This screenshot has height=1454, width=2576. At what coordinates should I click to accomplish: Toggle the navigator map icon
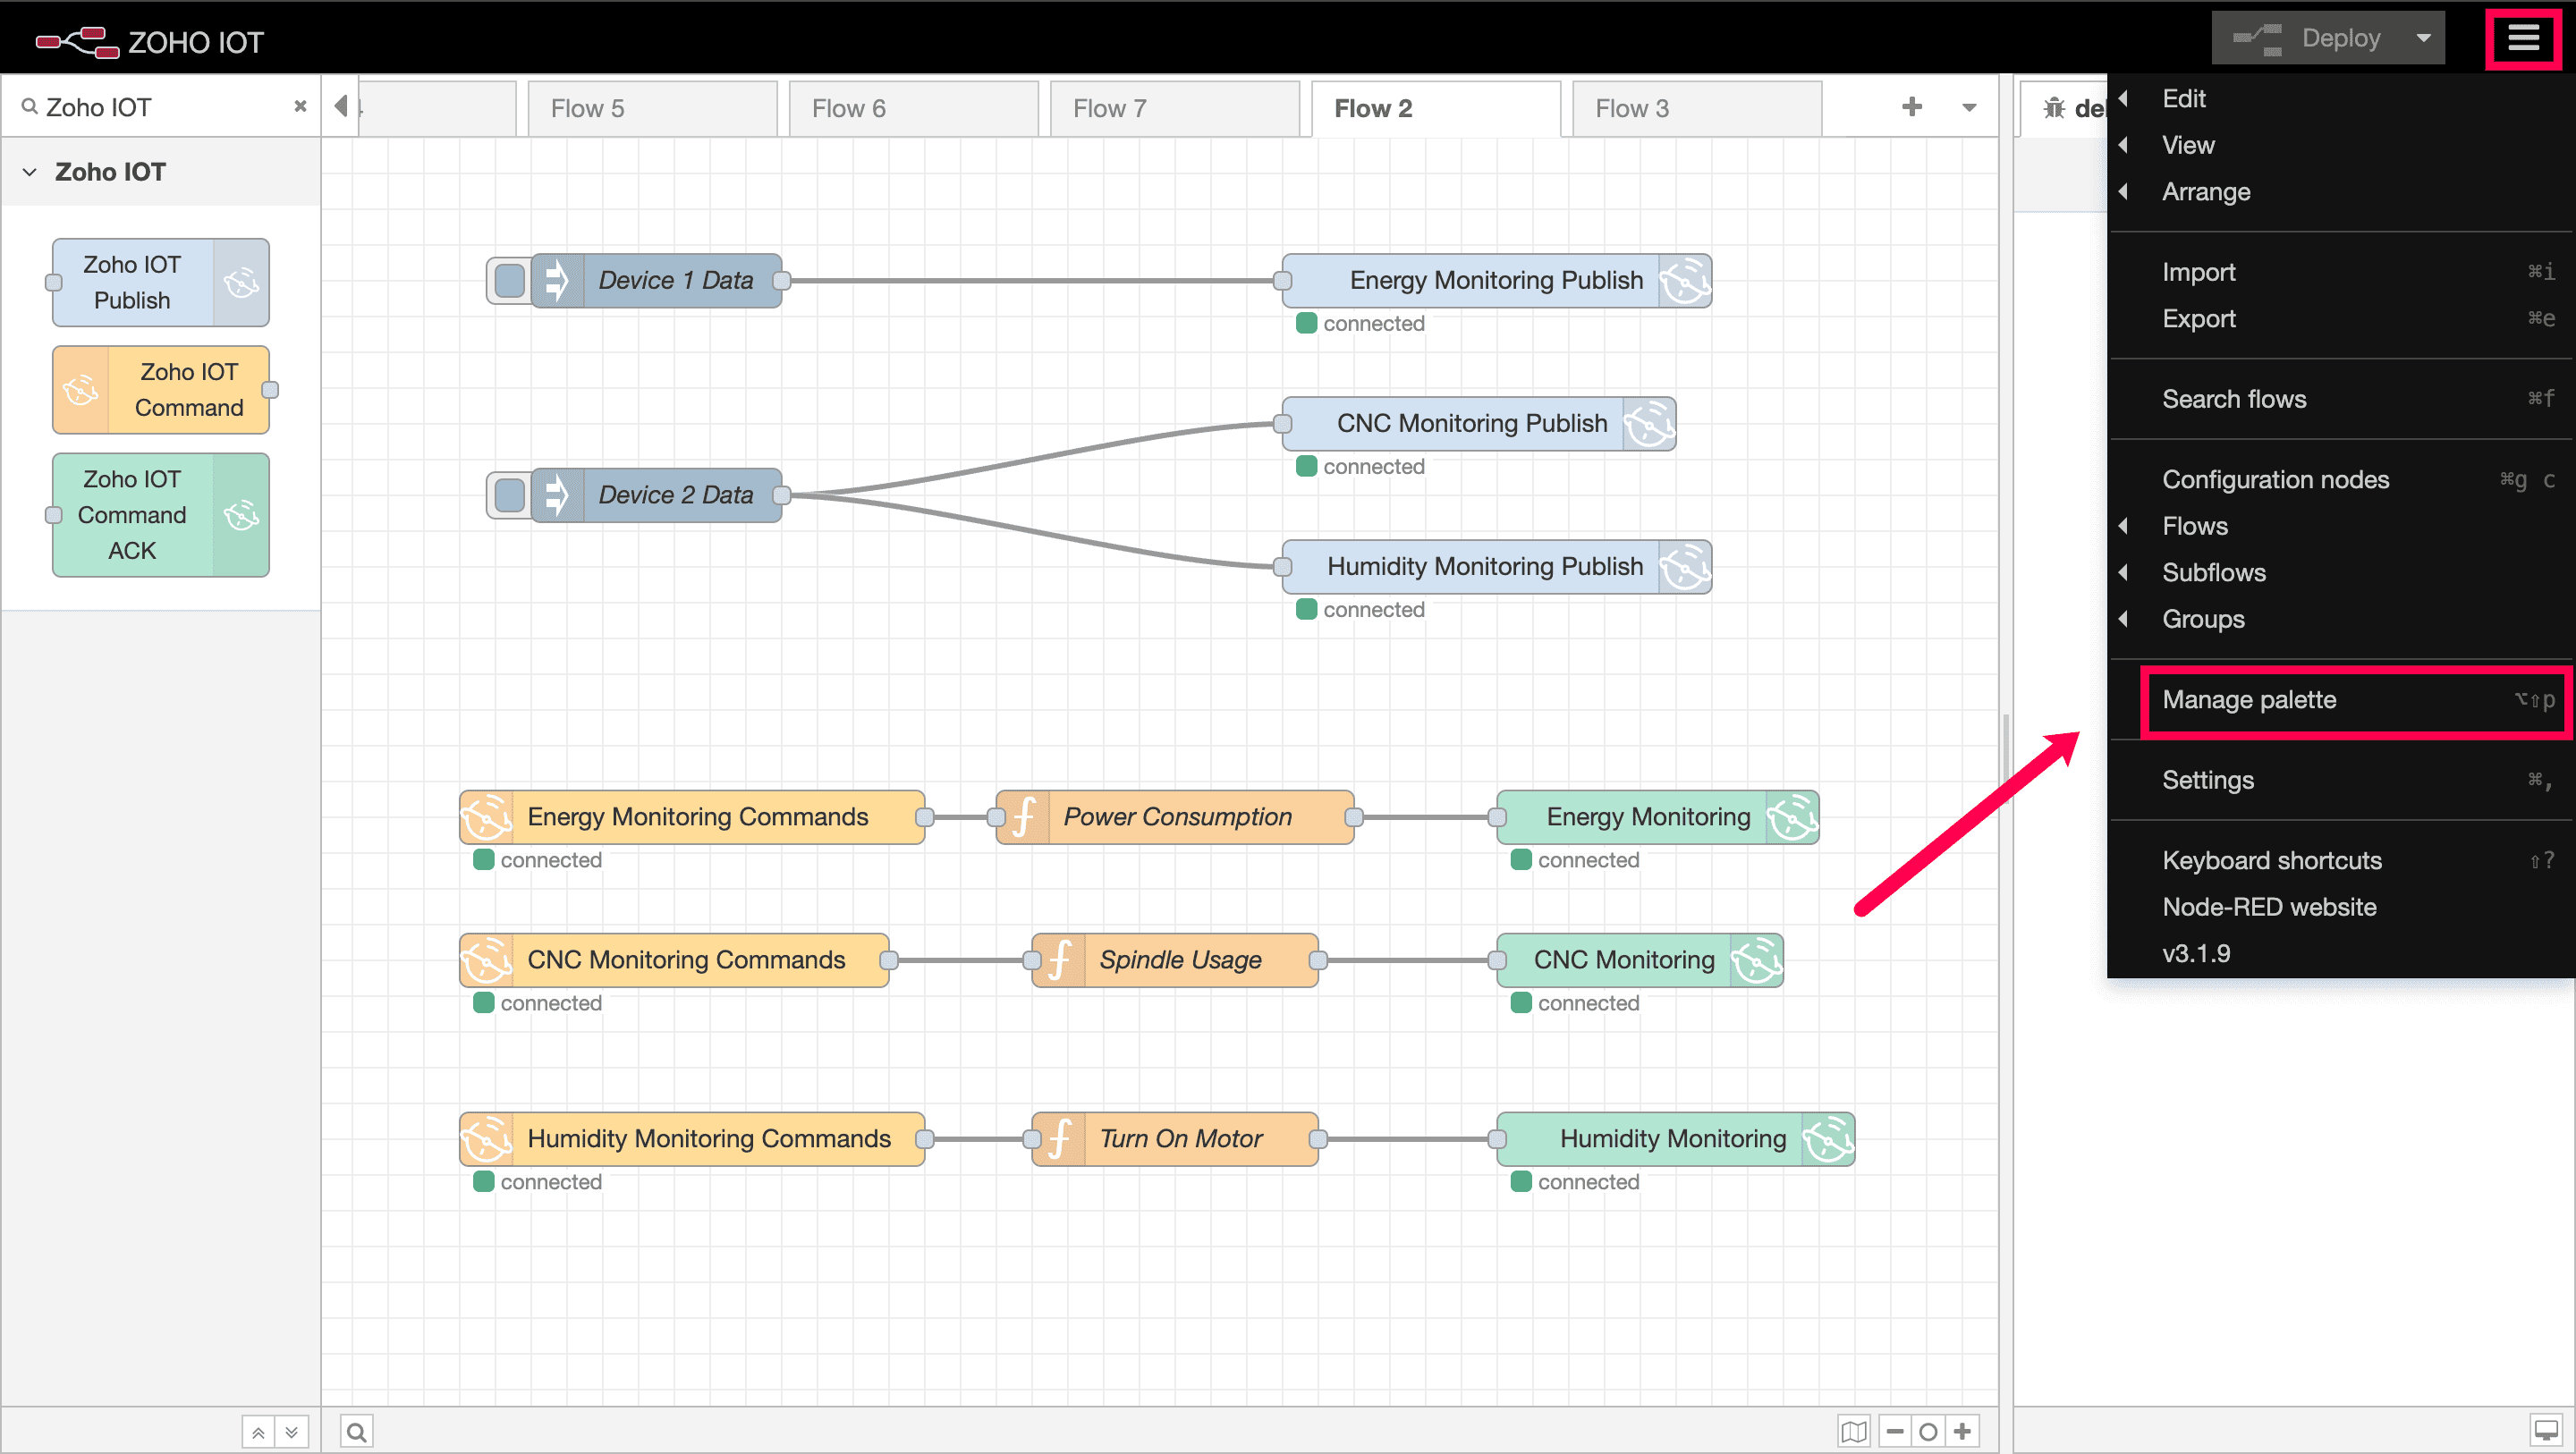pos(1853,1431)
